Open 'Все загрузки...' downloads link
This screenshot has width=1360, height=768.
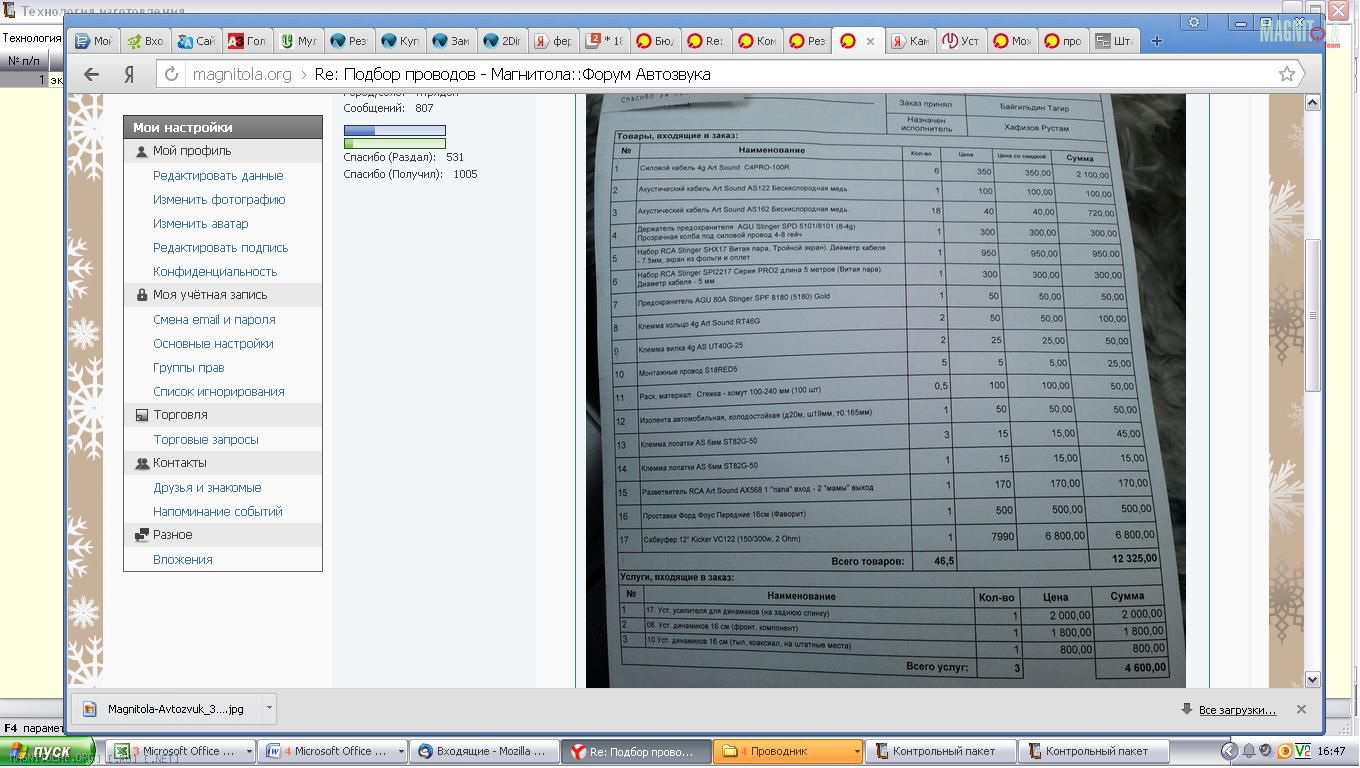point(1237,710)
